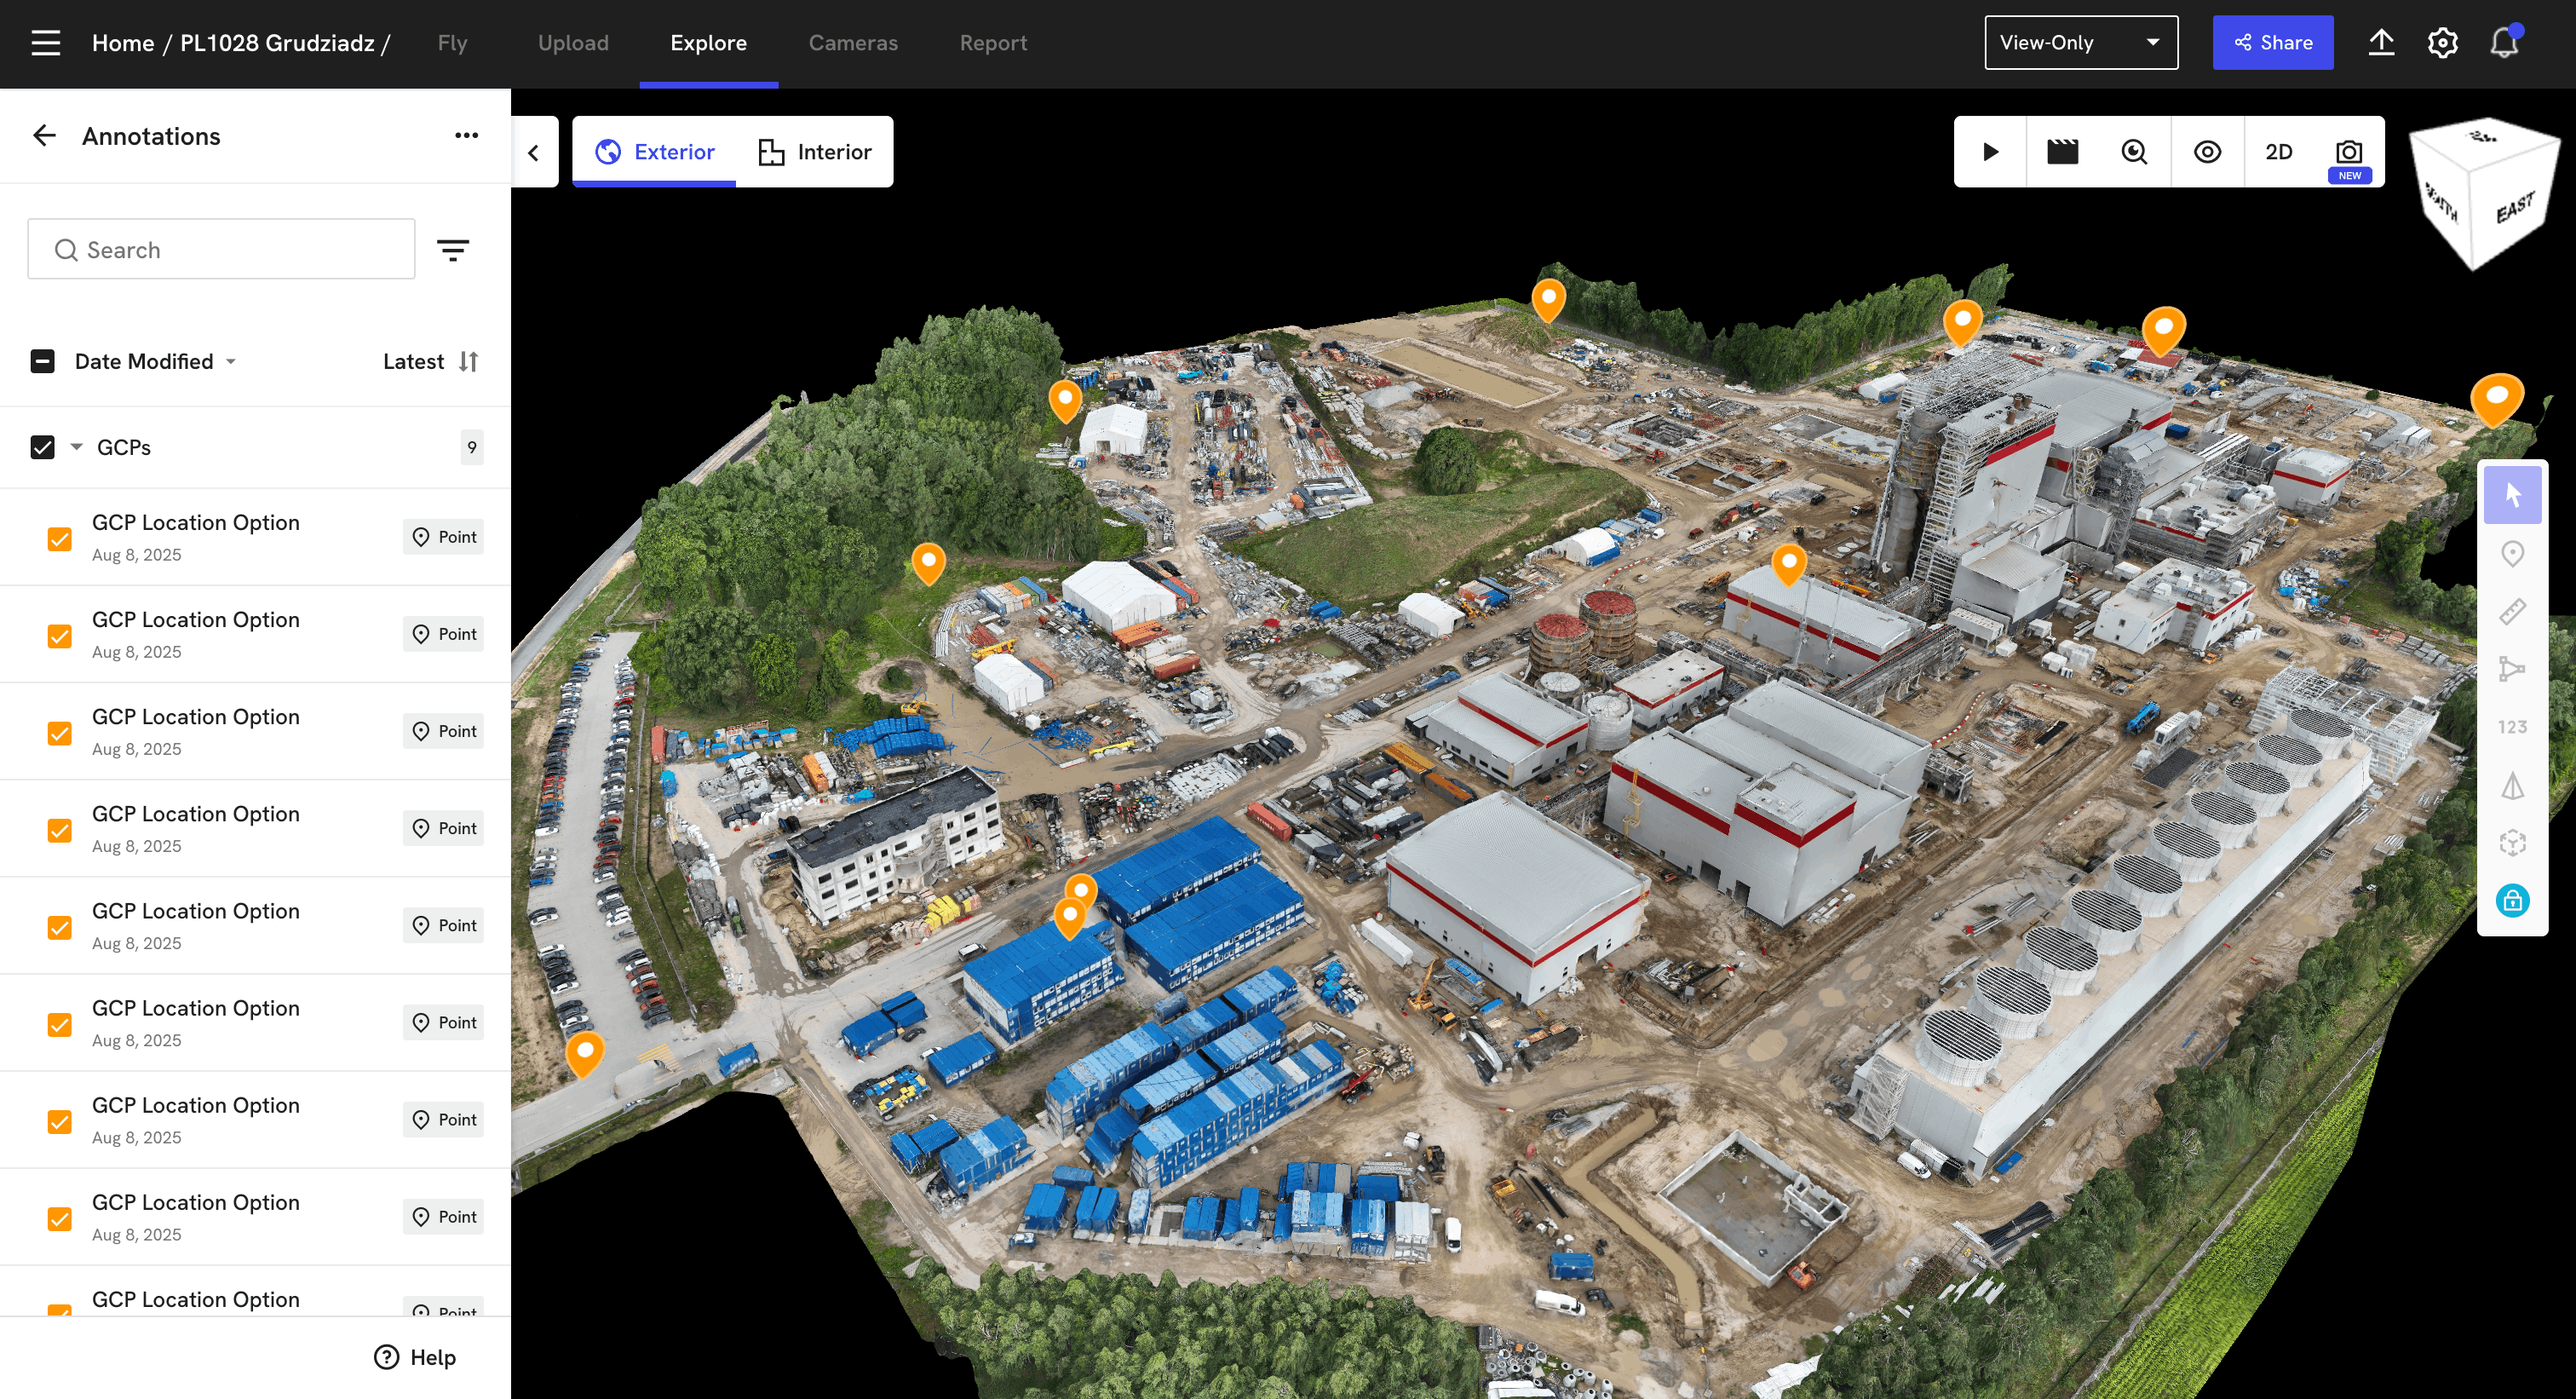Click the teal lock icon
Screen dimensions: 2576x1399
point(2512,901)
